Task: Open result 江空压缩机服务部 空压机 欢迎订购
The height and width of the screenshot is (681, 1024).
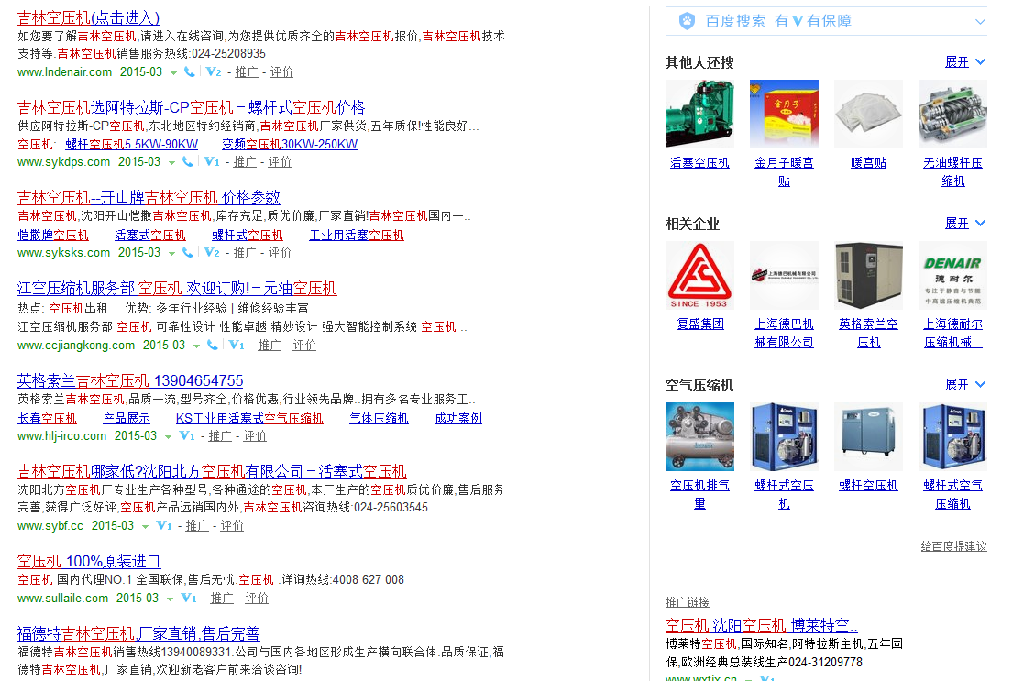Action: click(176, 288)
